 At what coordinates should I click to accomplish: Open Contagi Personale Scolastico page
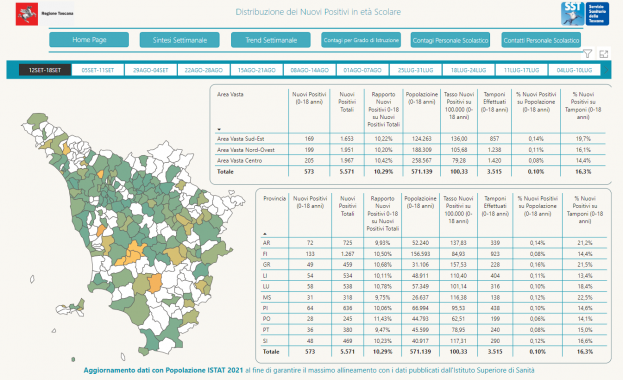450,40
